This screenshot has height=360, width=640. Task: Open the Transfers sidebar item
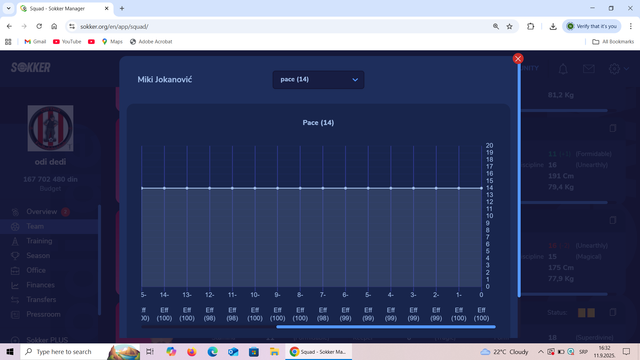tap(41, 300)
